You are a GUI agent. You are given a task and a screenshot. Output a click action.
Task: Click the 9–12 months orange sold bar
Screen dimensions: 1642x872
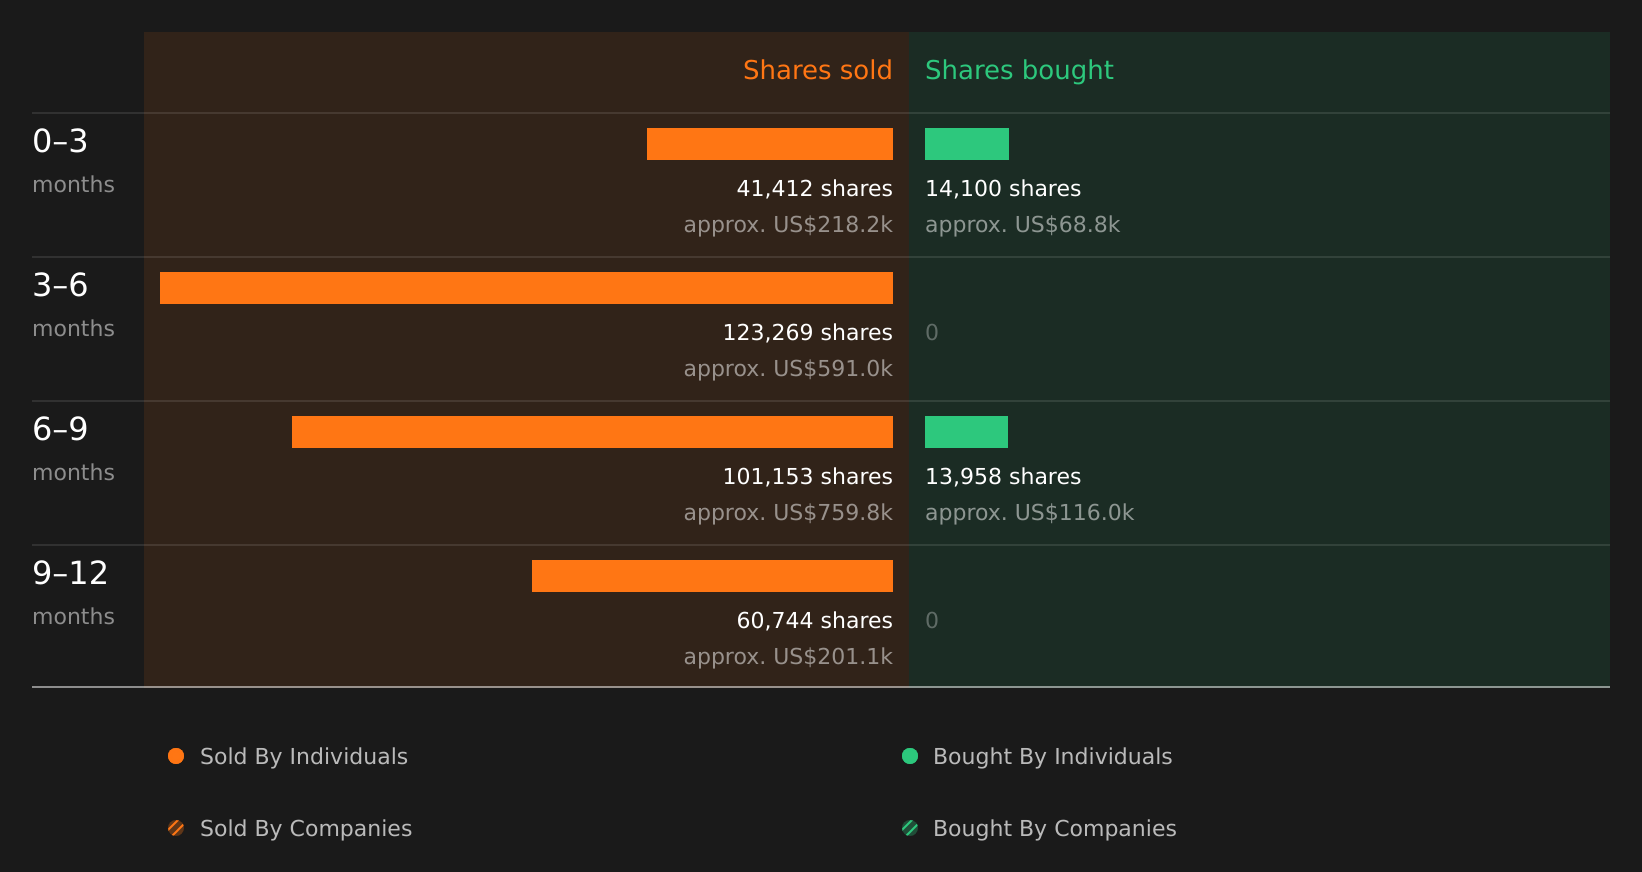point(712,576)
